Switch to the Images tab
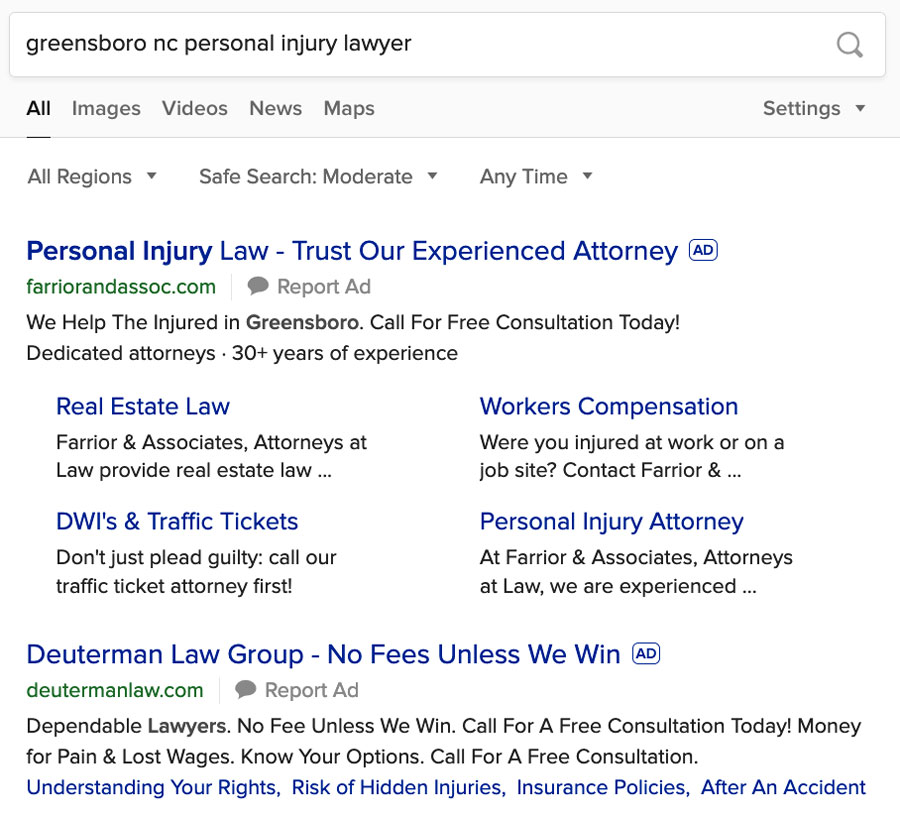This screenshot has width=900, height=819. [106, 108]
